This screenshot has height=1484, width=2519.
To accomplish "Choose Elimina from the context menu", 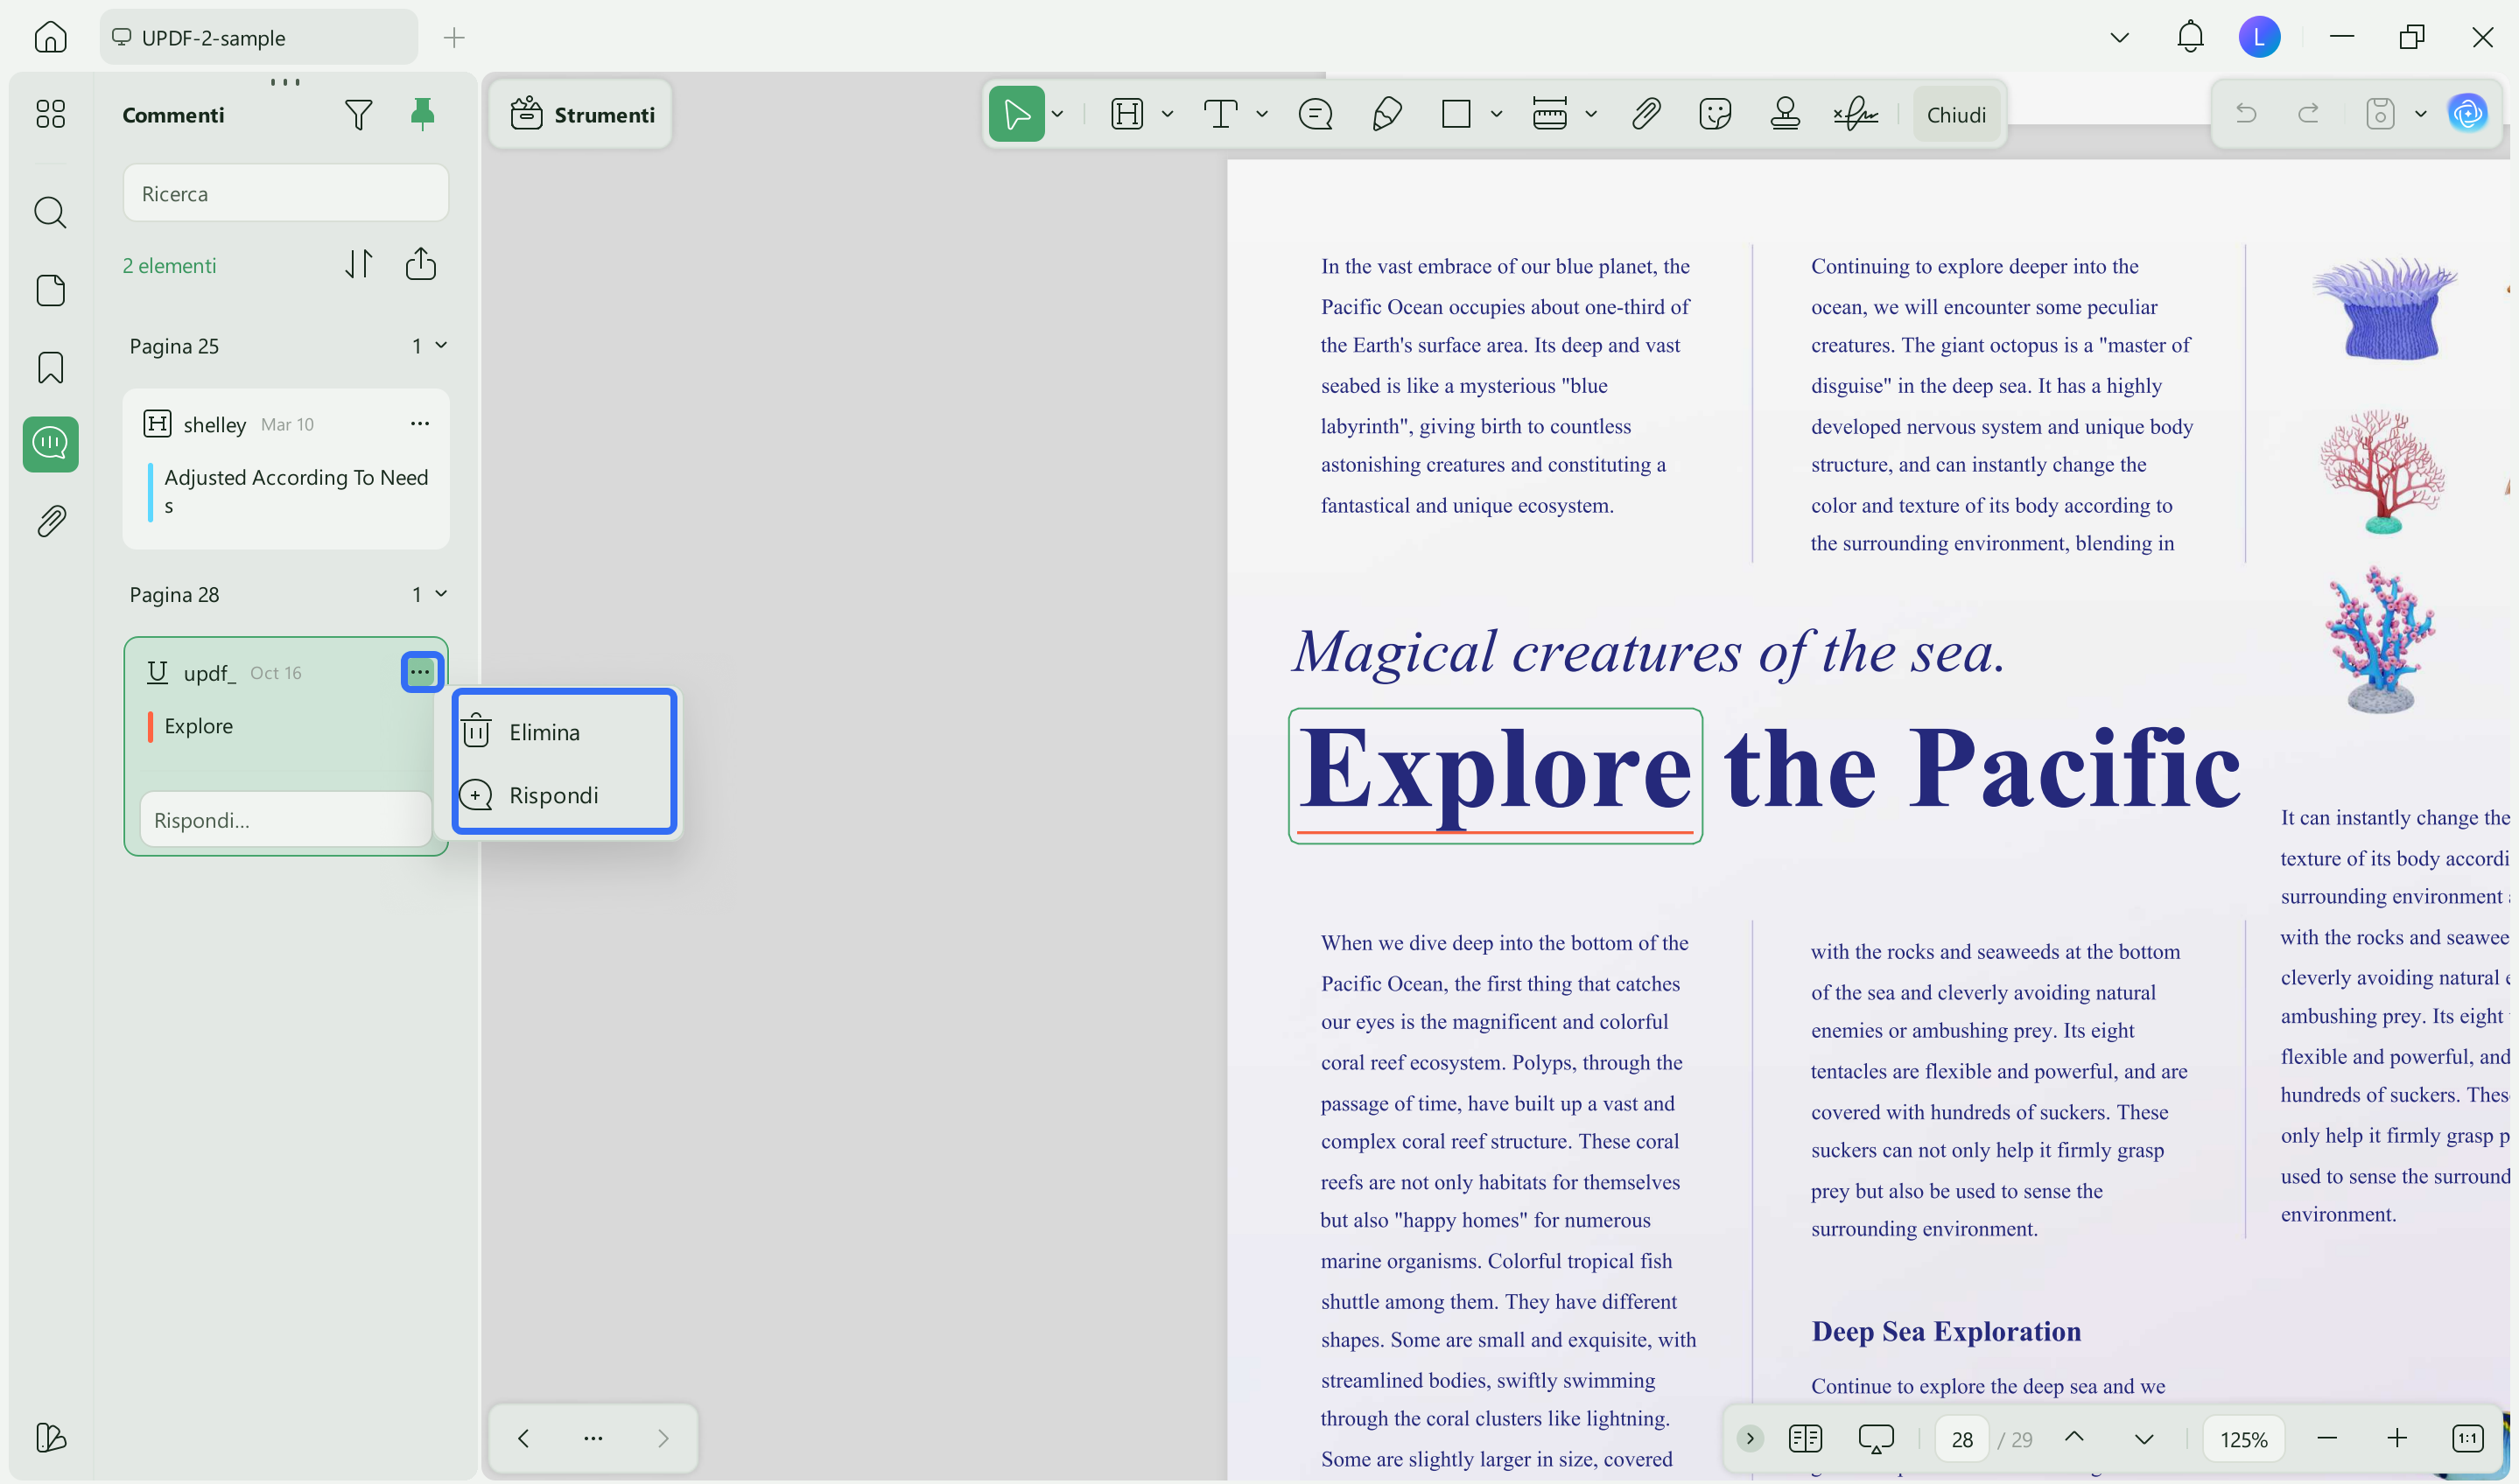I will point(544,732).
